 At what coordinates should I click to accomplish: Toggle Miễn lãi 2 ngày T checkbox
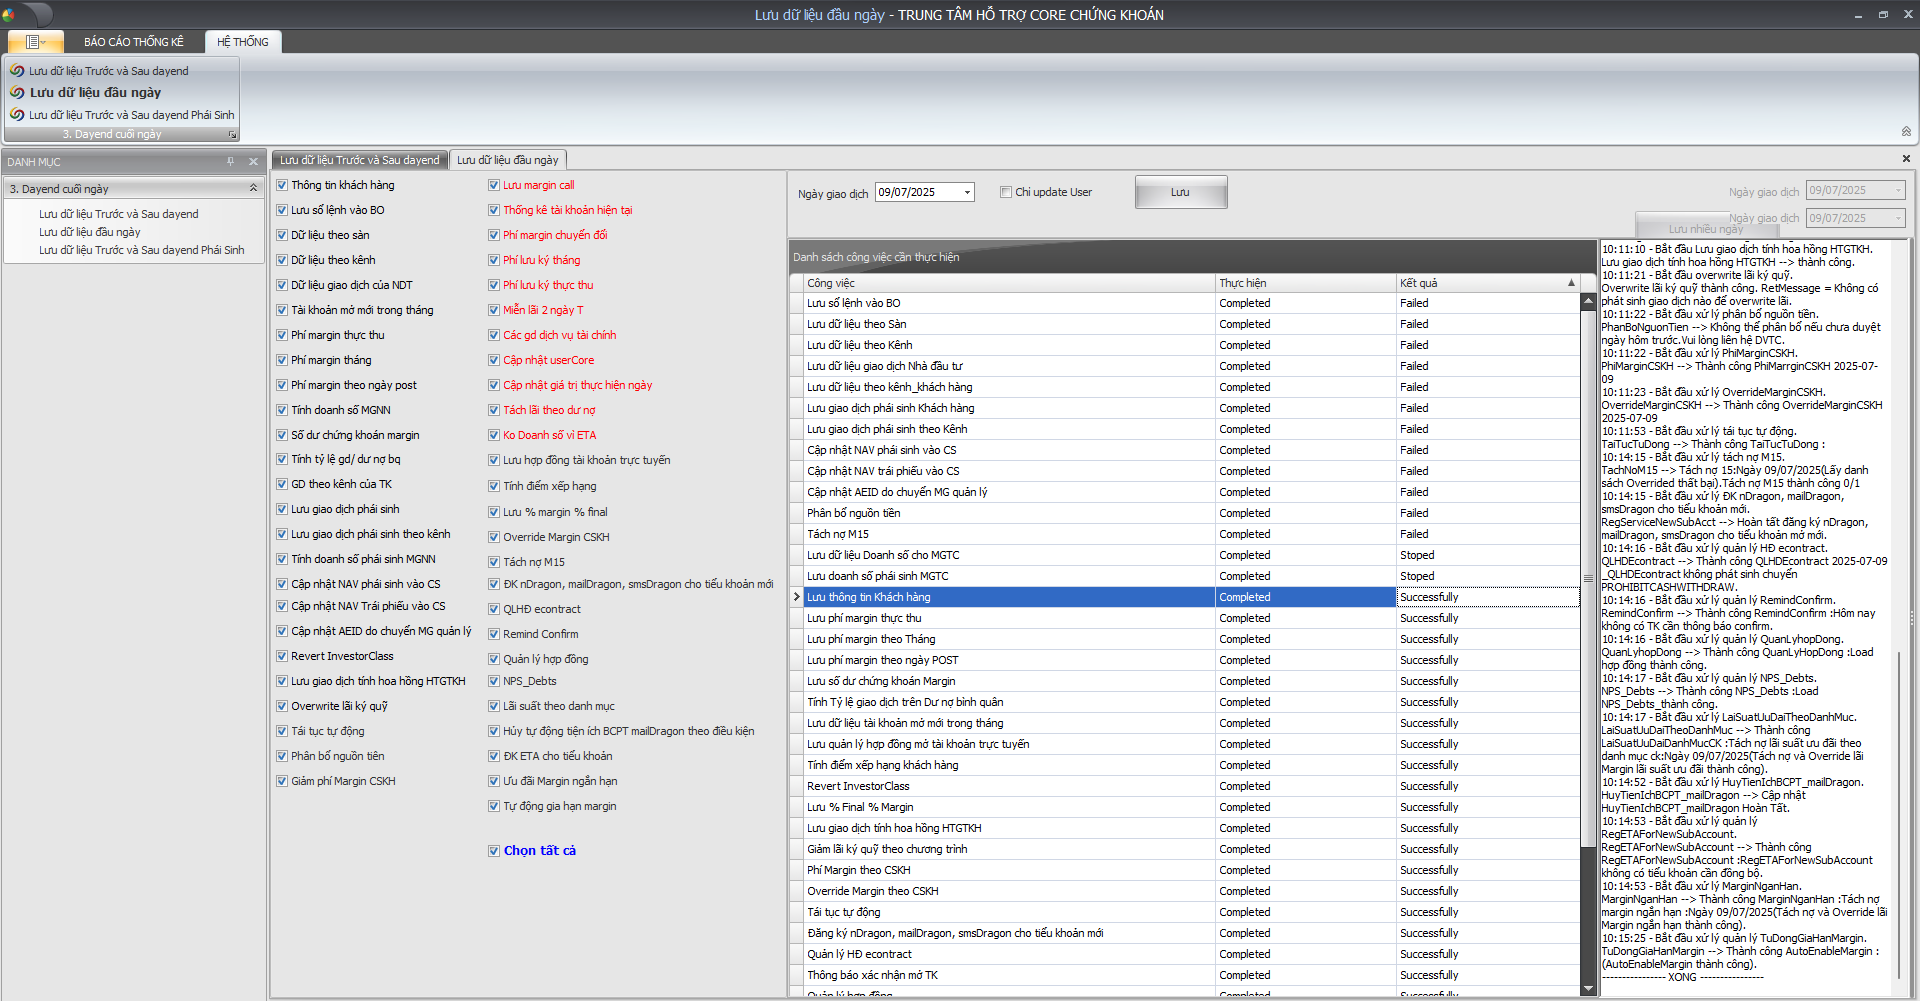click(494, 310)
